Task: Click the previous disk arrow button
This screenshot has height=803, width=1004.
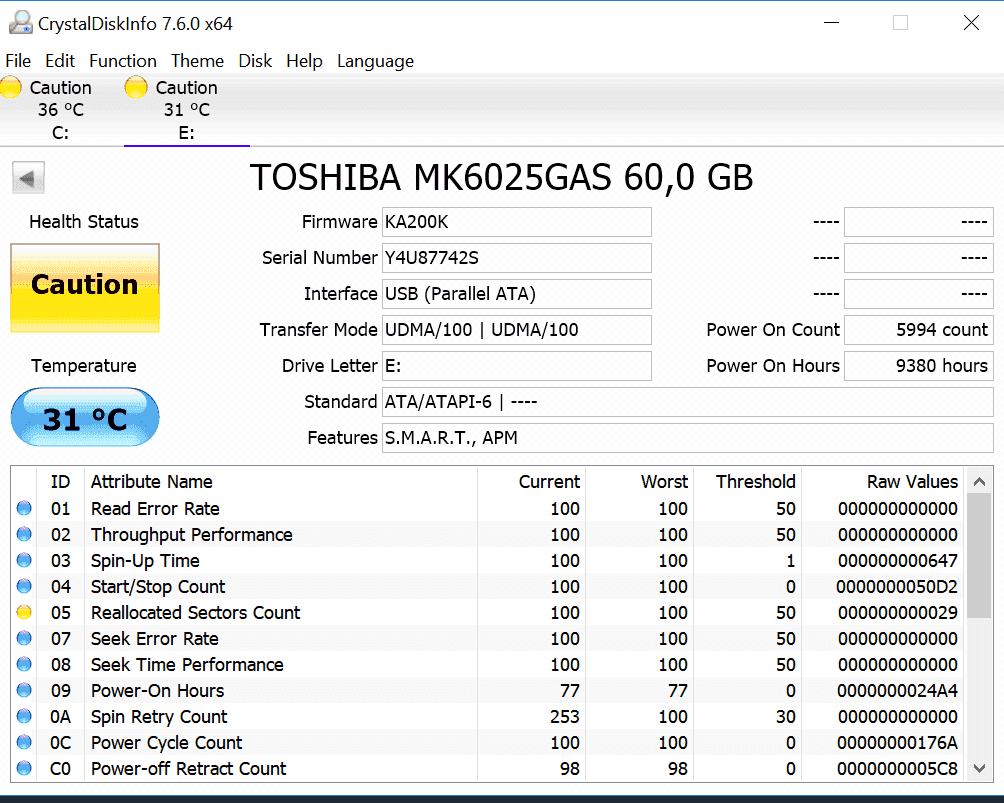Action: [x=28, y=178]
